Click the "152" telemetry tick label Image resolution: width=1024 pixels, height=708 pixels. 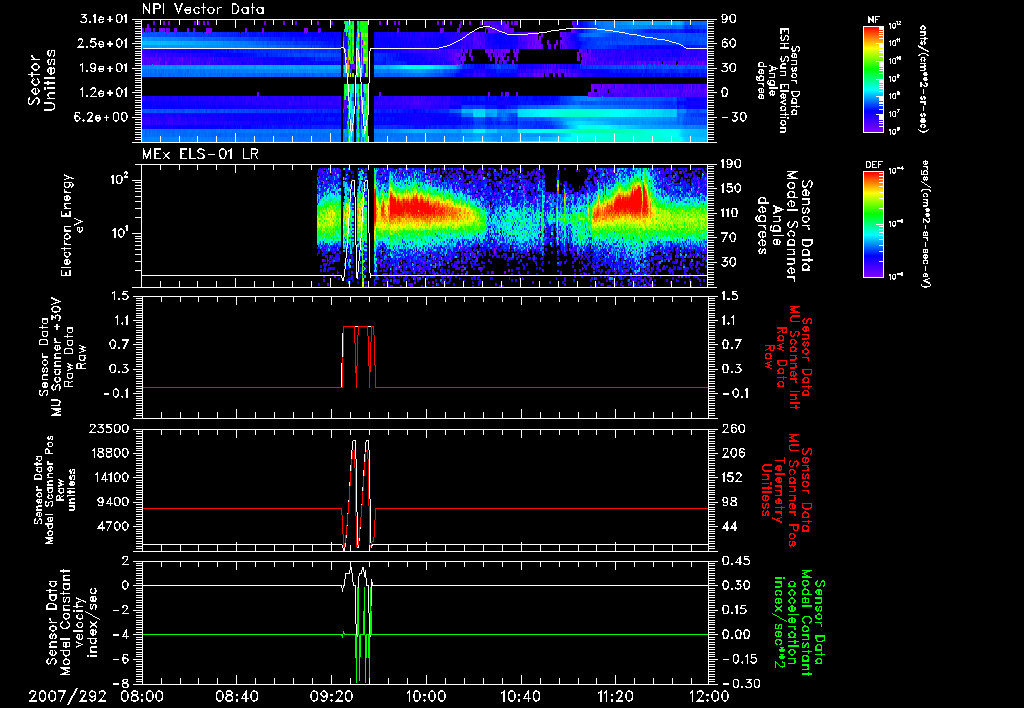coord(731,477)
